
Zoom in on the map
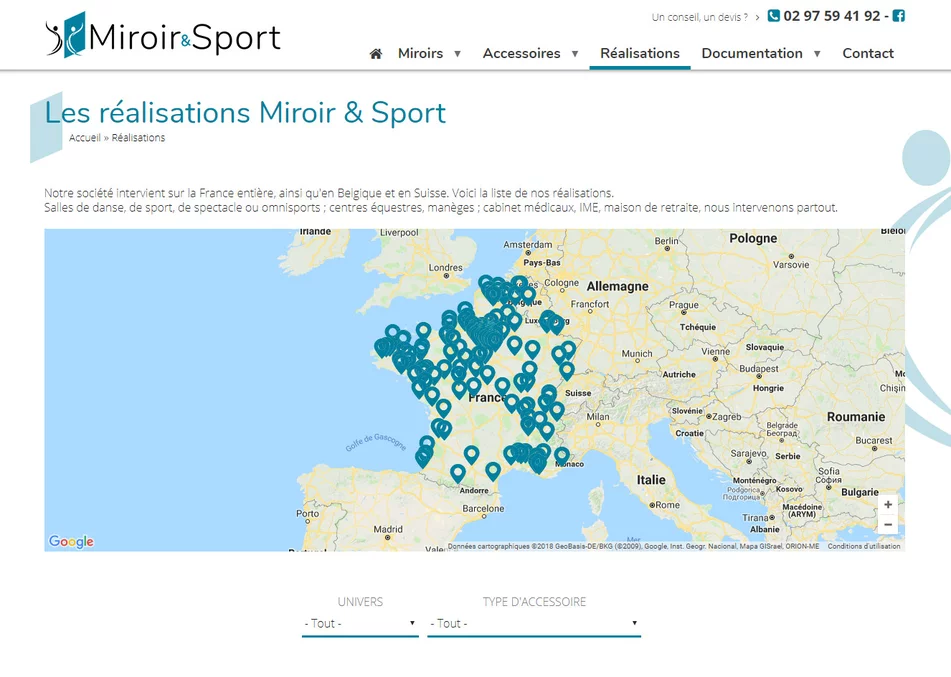click(x=887, y=505)
